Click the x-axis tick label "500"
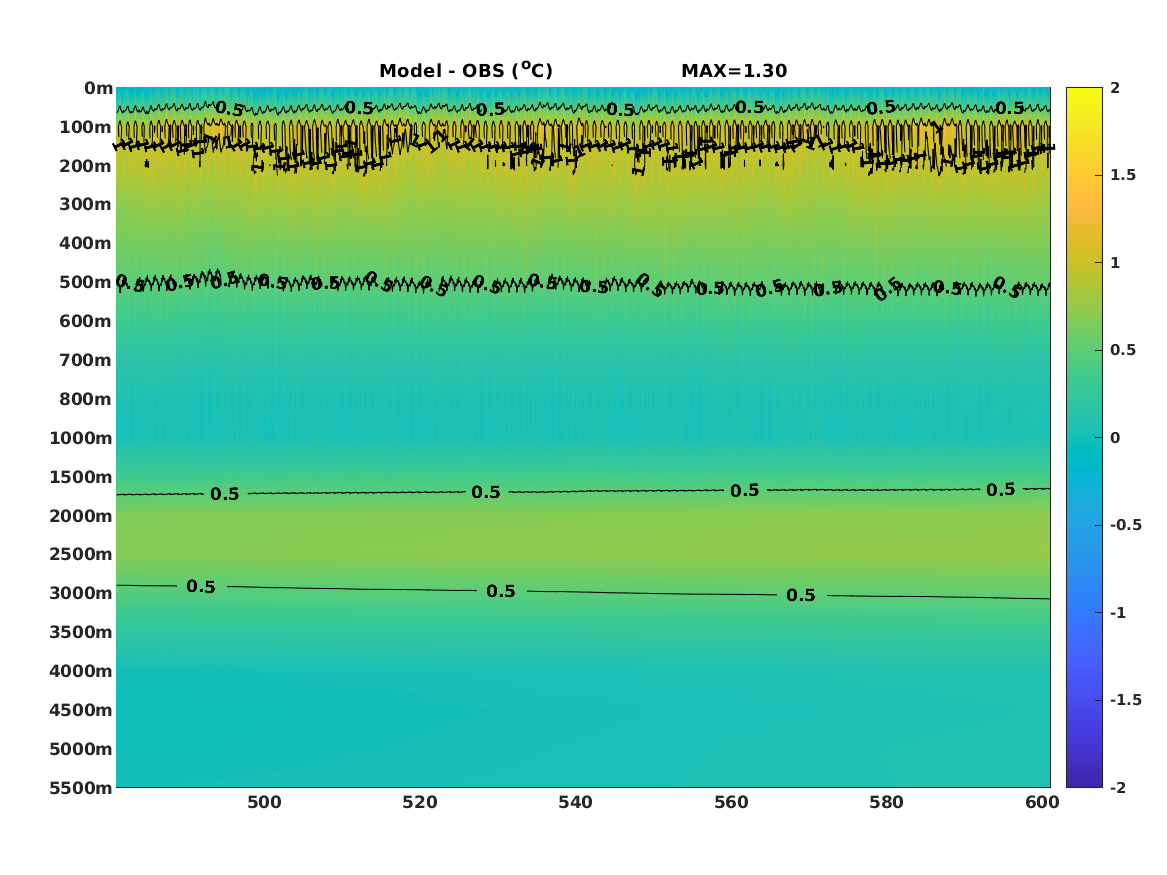The width and height of the screenshot is (1167, 875). (264, 802)
